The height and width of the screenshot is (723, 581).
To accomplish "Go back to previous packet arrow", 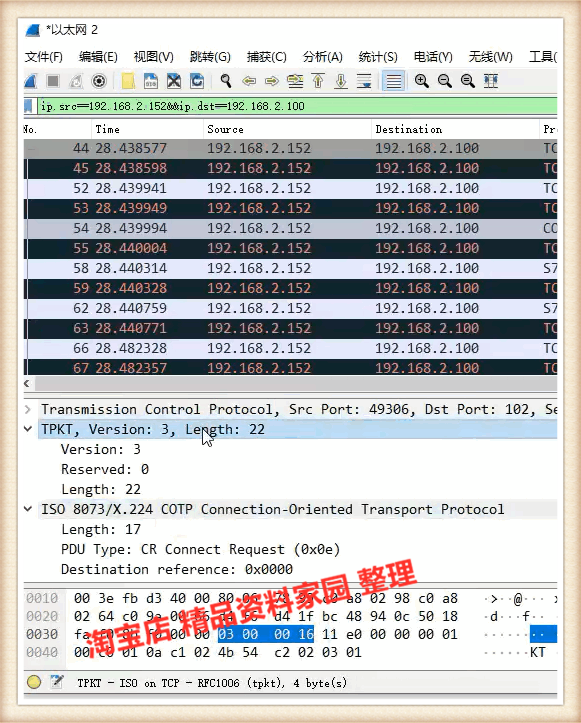I will pos(249,82).
